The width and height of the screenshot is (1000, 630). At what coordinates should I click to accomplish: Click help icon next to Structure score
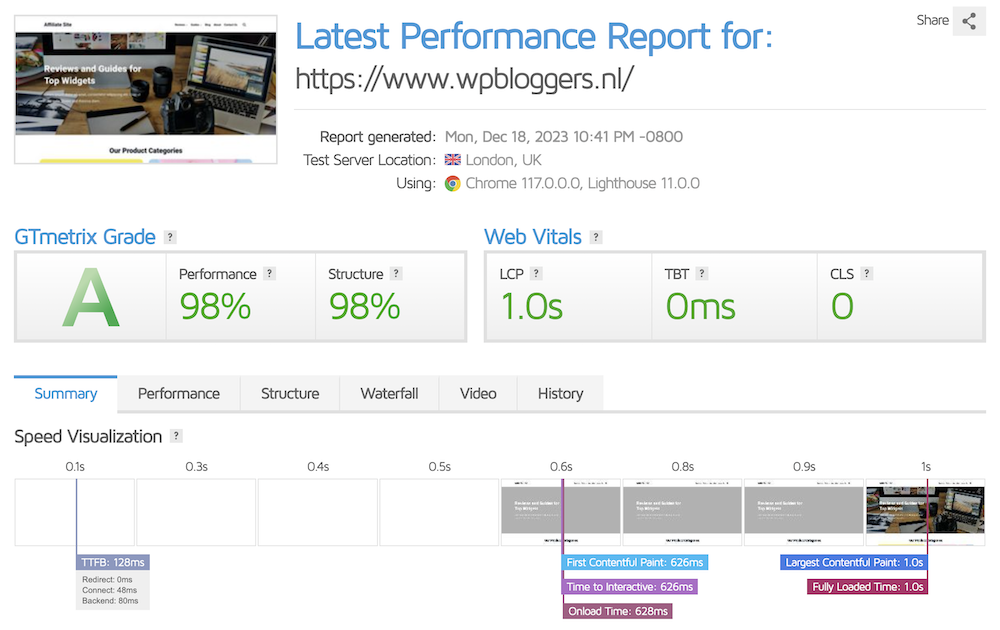coord(396,274)
